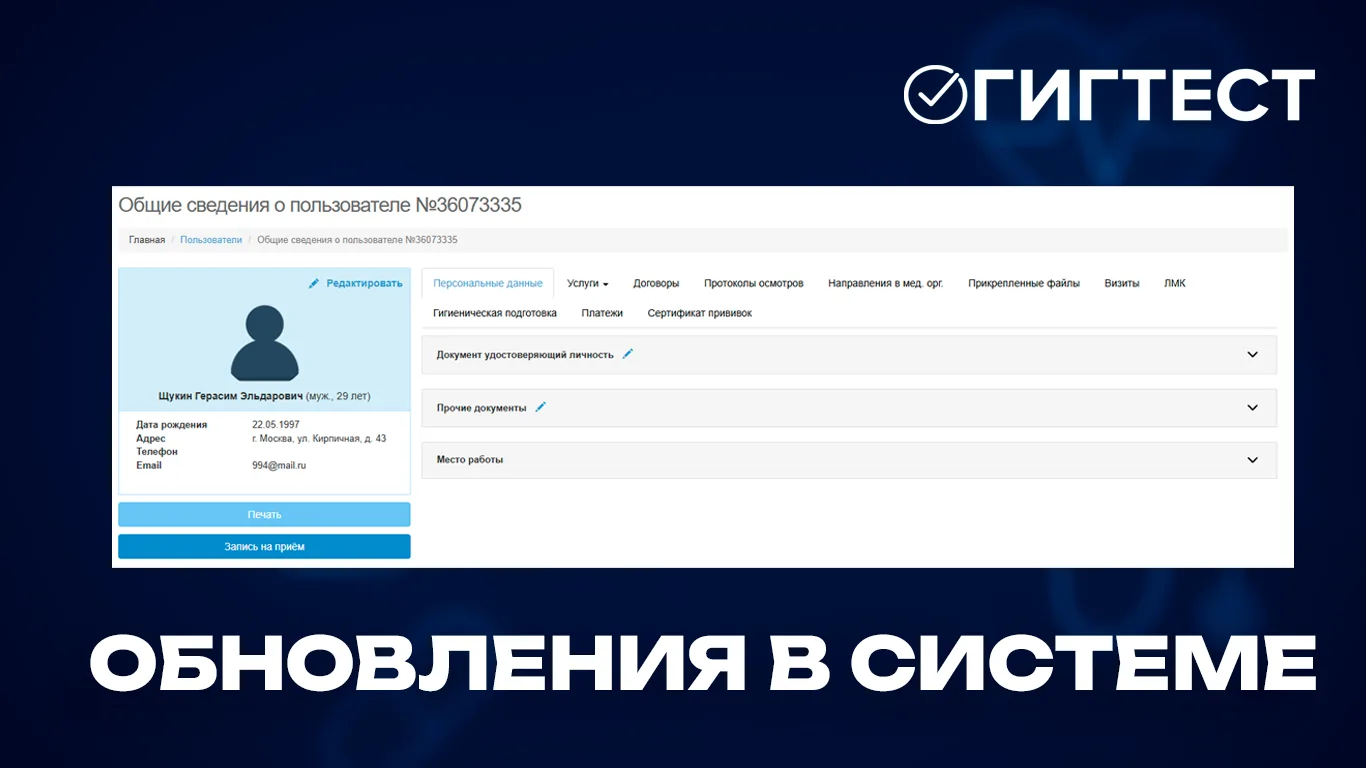Open the Сертификат прививок tab
The width and height of the screenshot is (1366, 768).
point(699,313)
